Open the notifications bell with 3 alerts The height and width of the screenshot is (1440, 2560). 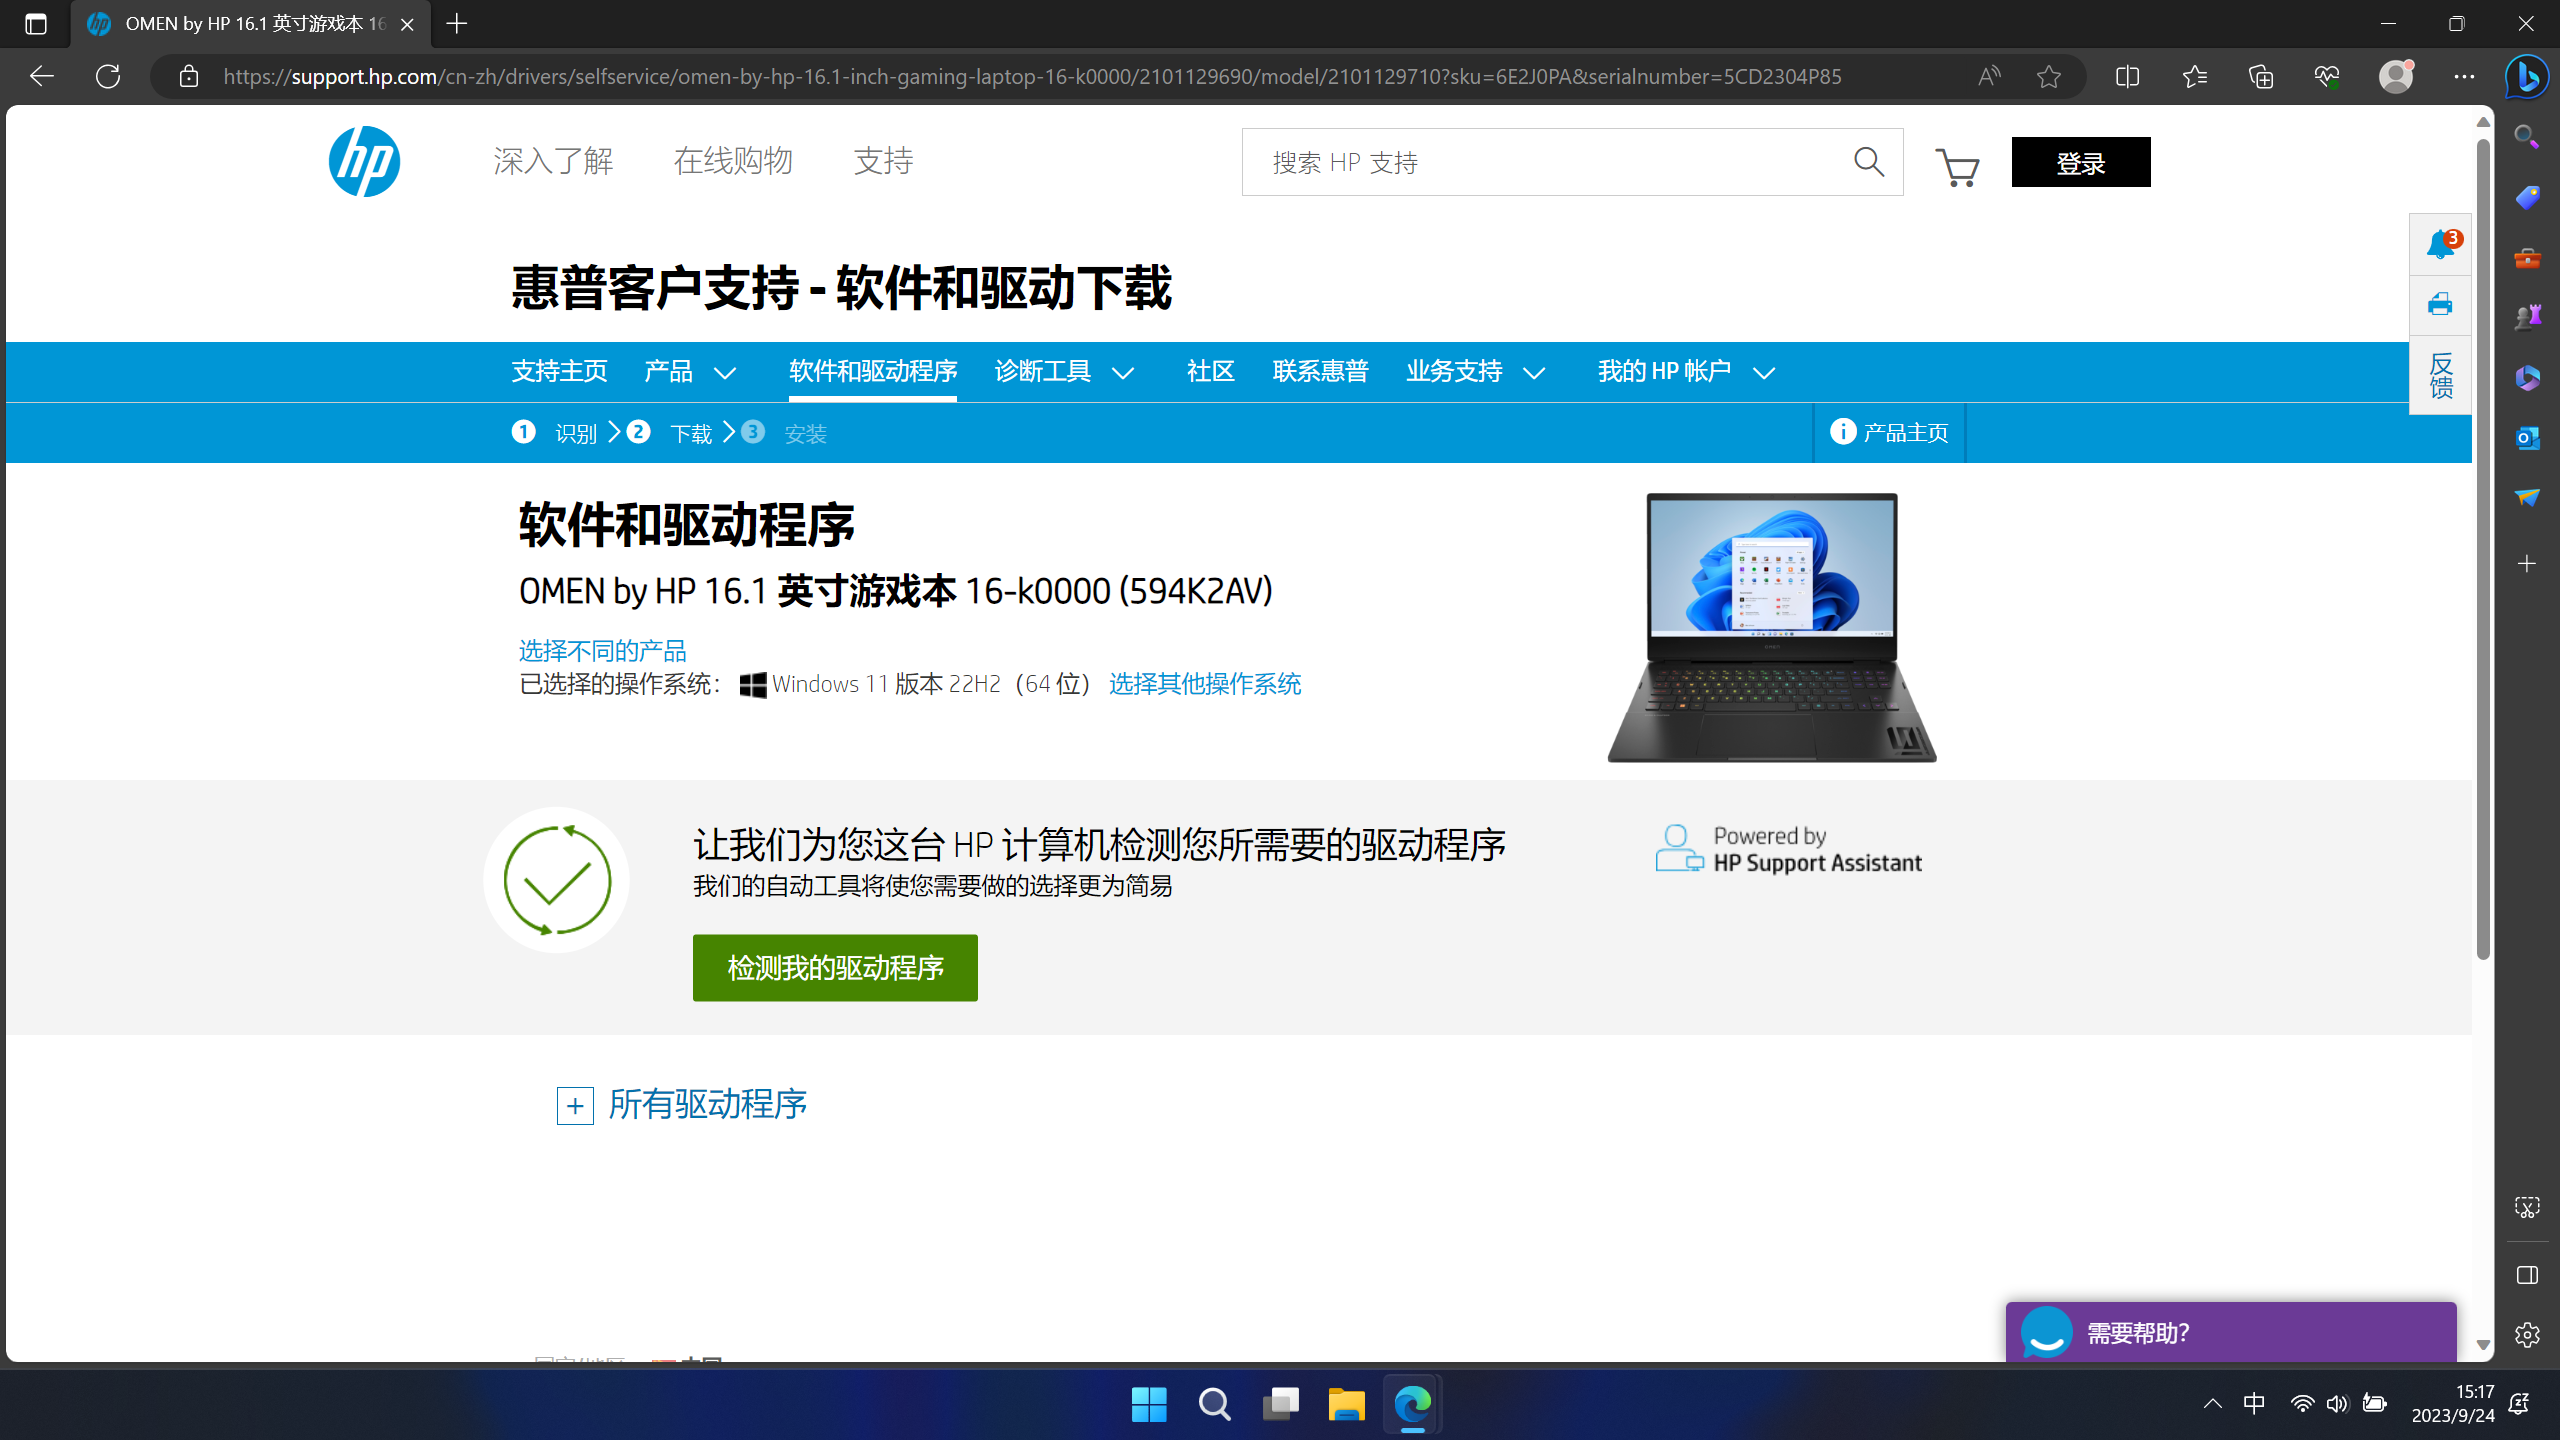click(x=2440, y=244)
